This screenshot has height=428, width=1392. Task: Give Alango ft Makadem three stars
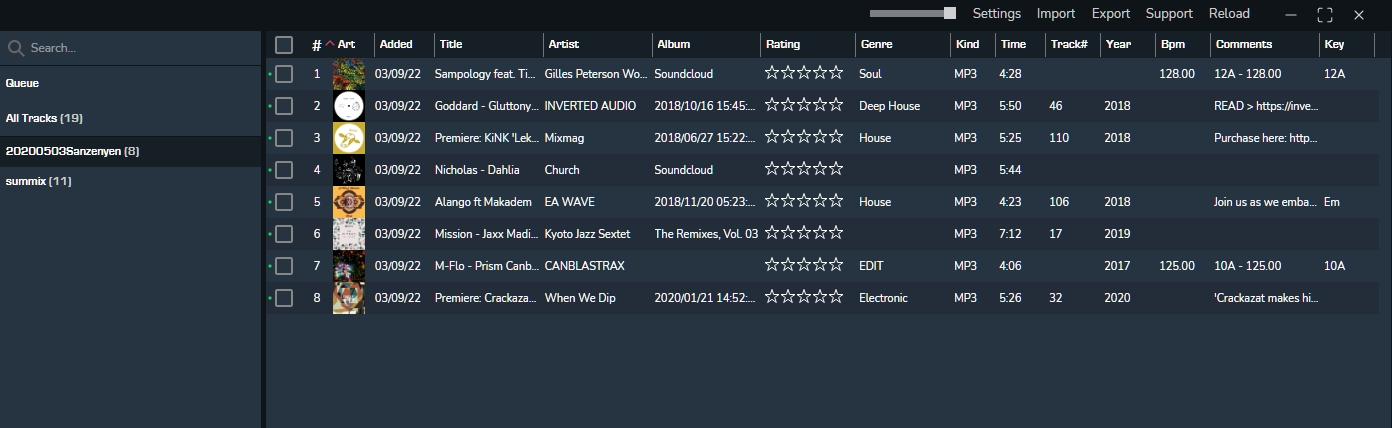804,202
